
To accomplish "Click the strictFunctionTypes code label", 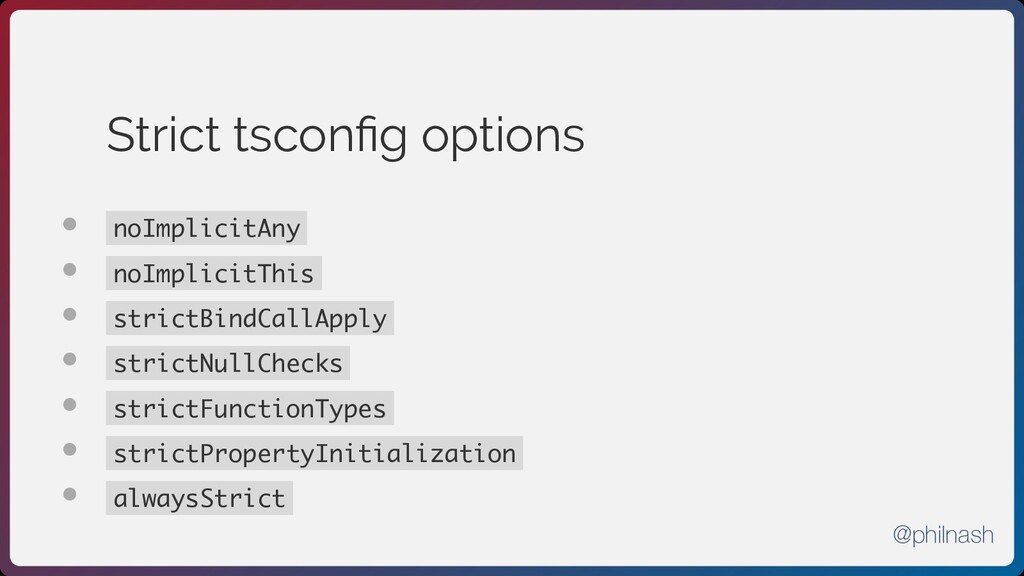I will click(249, 409).
